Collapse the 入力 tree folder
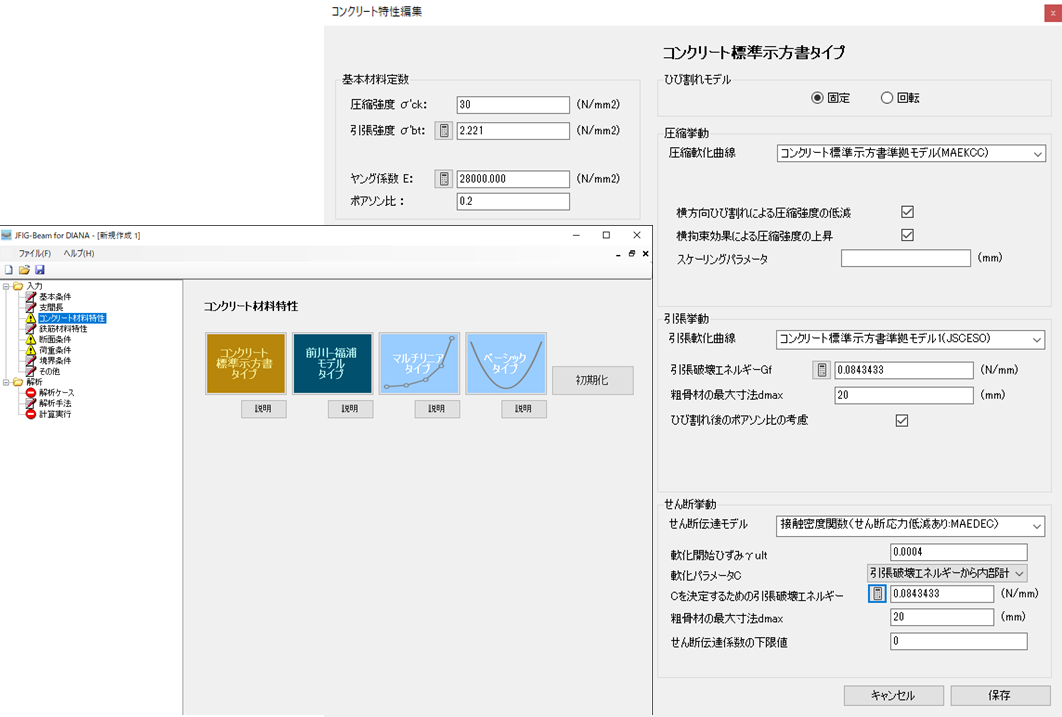Viewport: 1062px width, 717px height. tap(6, 286)
